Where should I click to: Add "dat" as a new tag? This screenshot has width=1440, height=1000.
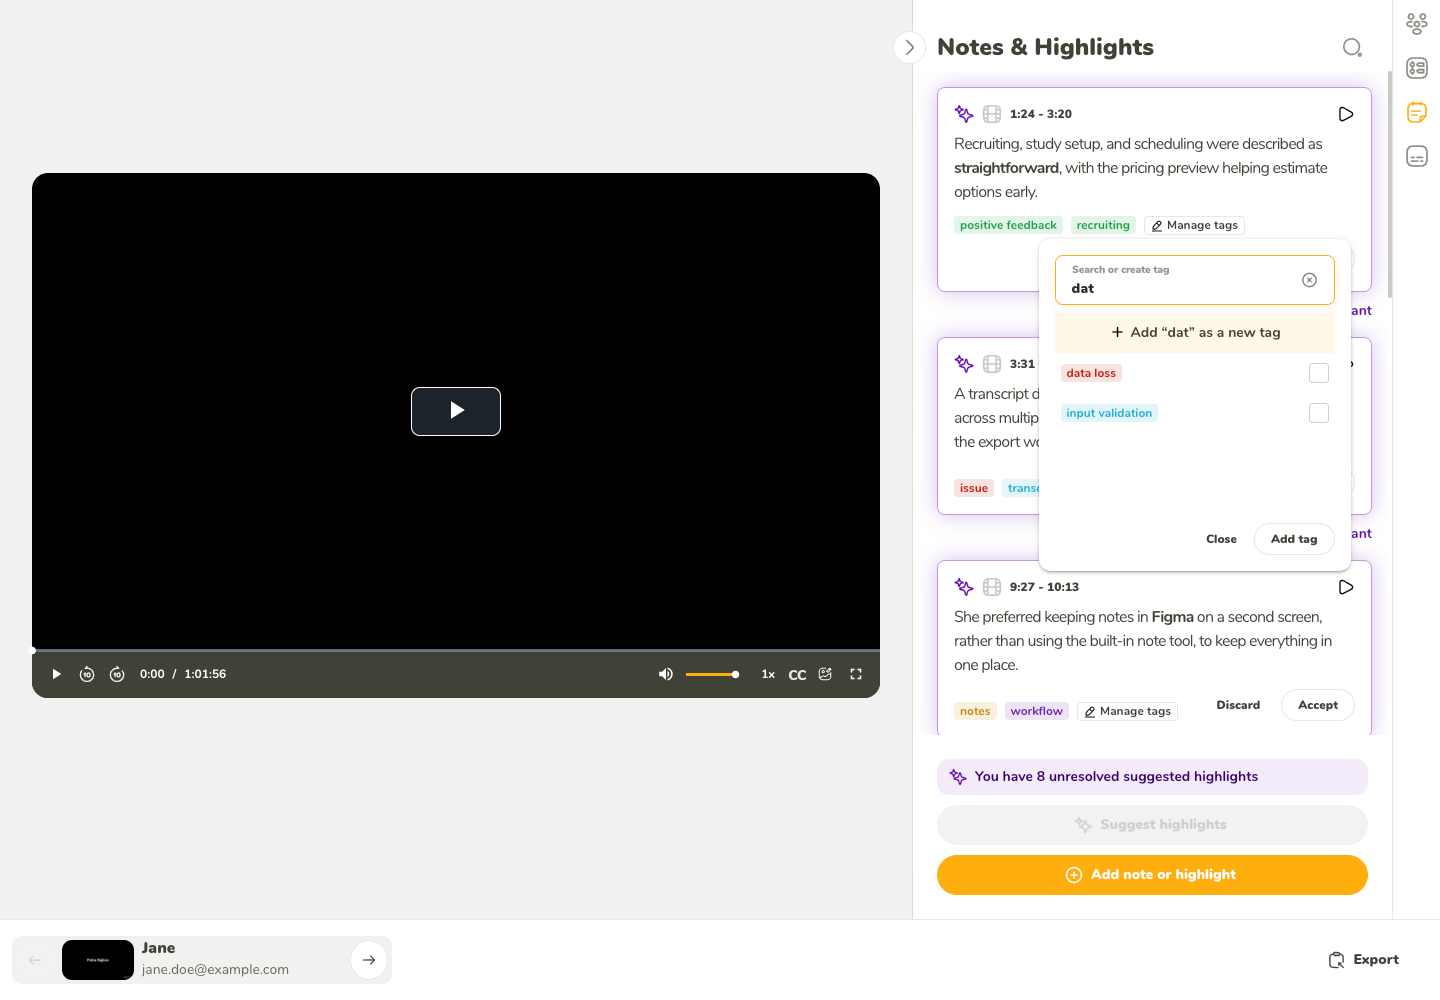pos(1195,332)
